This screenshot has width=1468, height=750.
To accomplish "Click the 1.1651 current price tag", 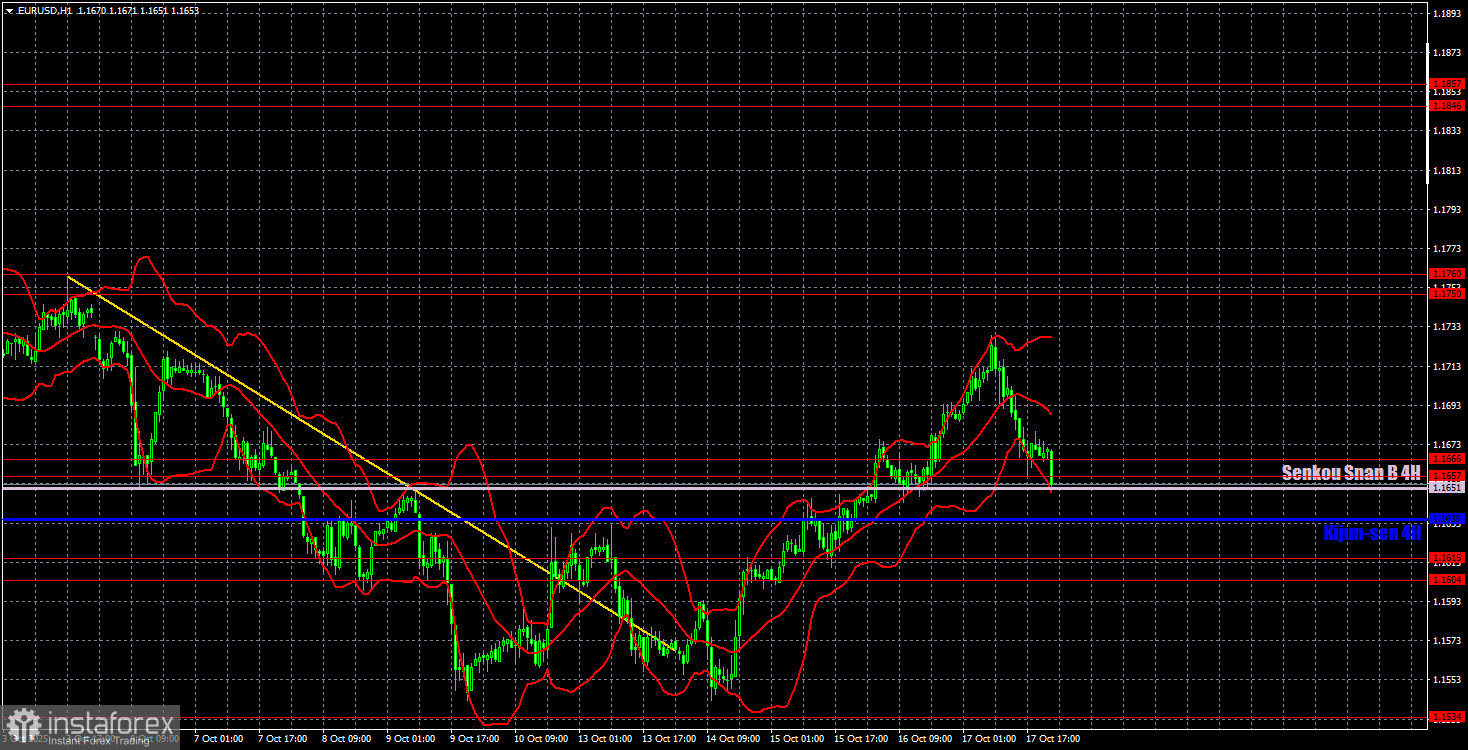I will (1447, 488).
